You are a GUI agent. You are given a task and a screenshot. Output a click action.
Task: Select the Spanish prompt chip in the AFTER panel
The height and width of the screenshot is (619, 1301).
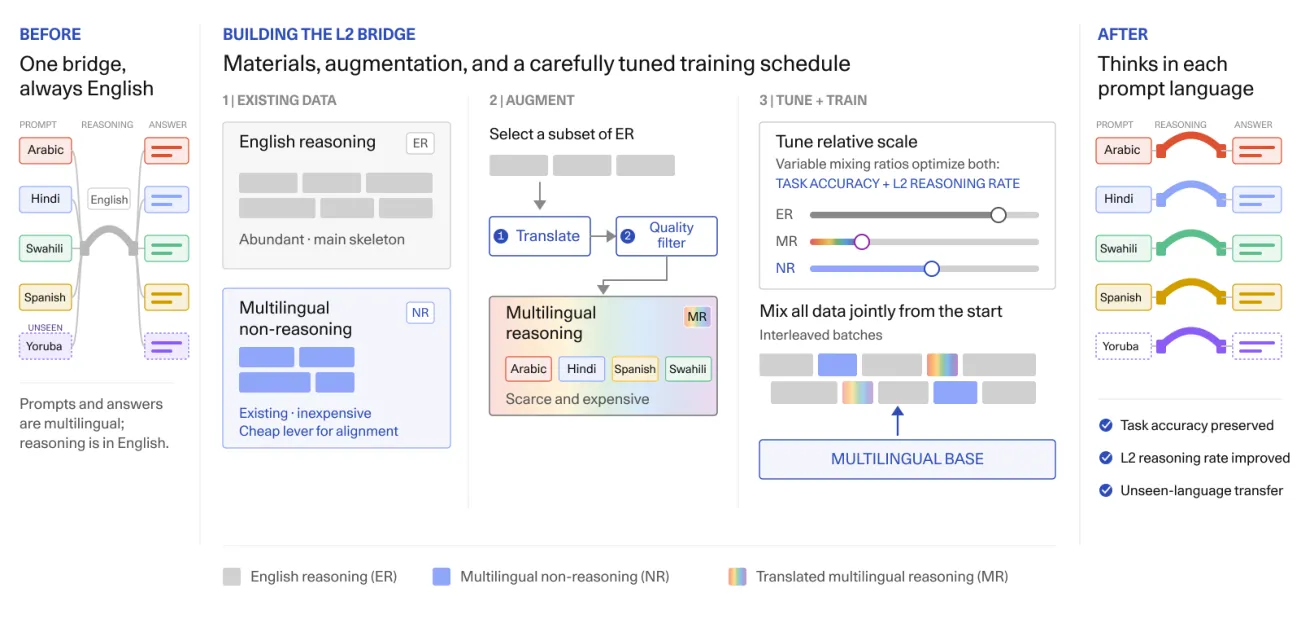pyautogui.click(x=1122, y=297)
